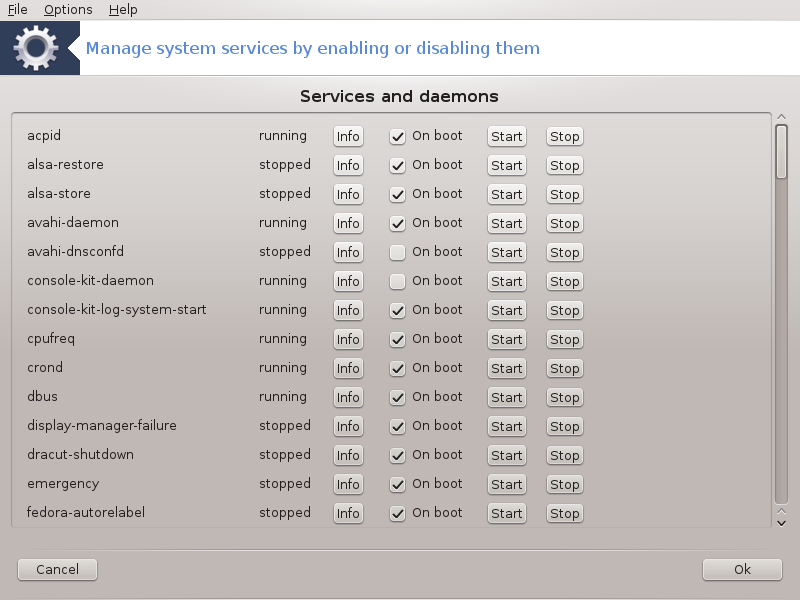Show Info for fedora-autorelabel
800x600 pixels.
[x=348, y=513]
